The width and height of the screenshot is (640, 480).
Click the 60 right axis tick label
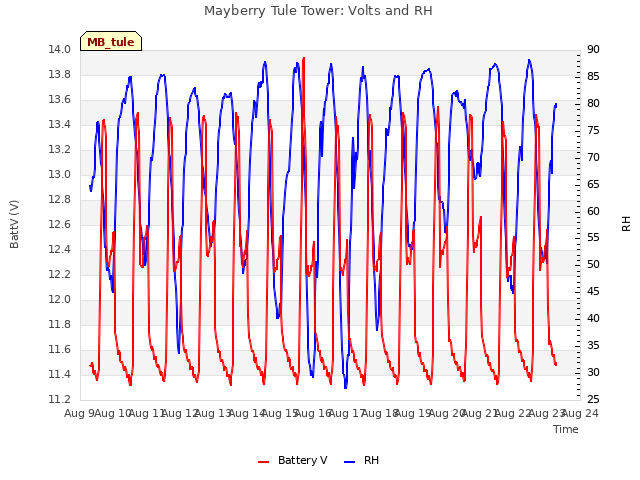[593, 211]
